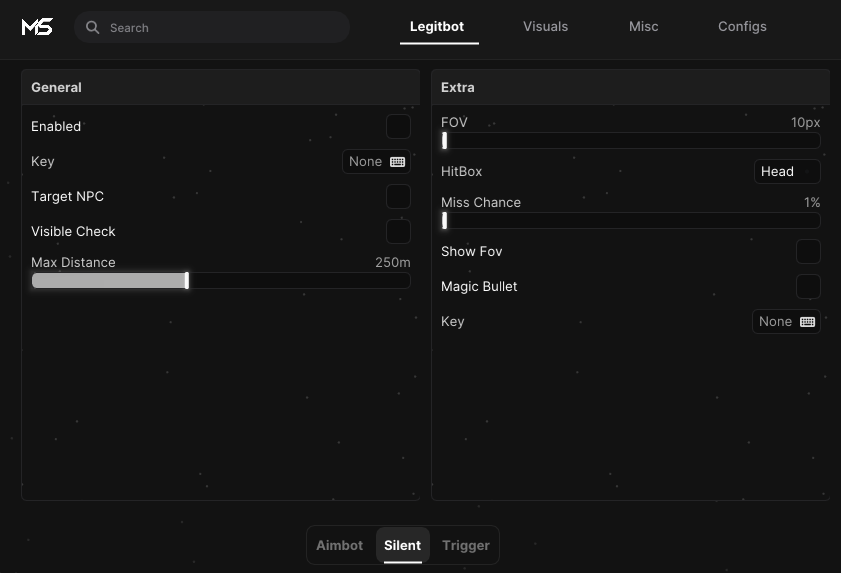This screenshot has height=573, width=841.
Task: Click the Show Fov label
Action: [x=471, y=252]
